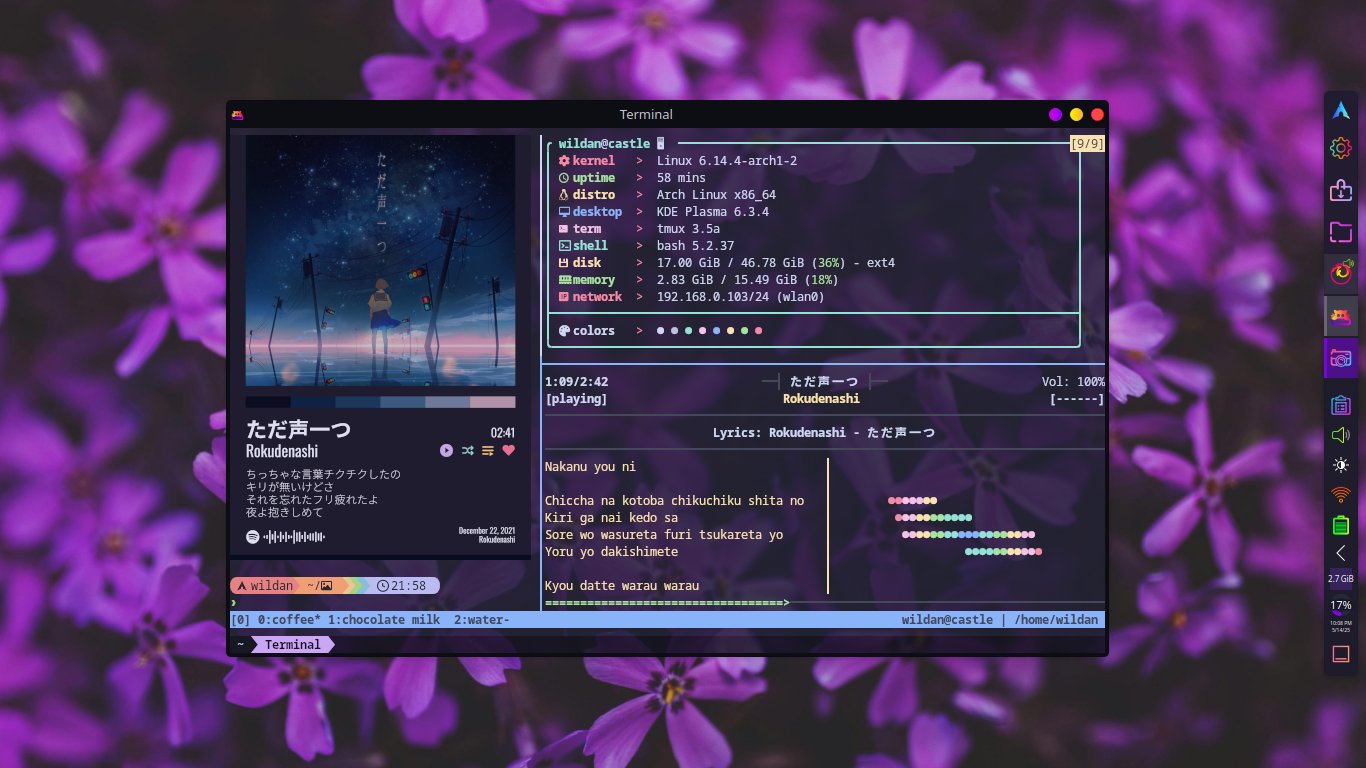Click the Spotify logo on the music card
This screenshot has height=768, width=1366.
point(253,537)
